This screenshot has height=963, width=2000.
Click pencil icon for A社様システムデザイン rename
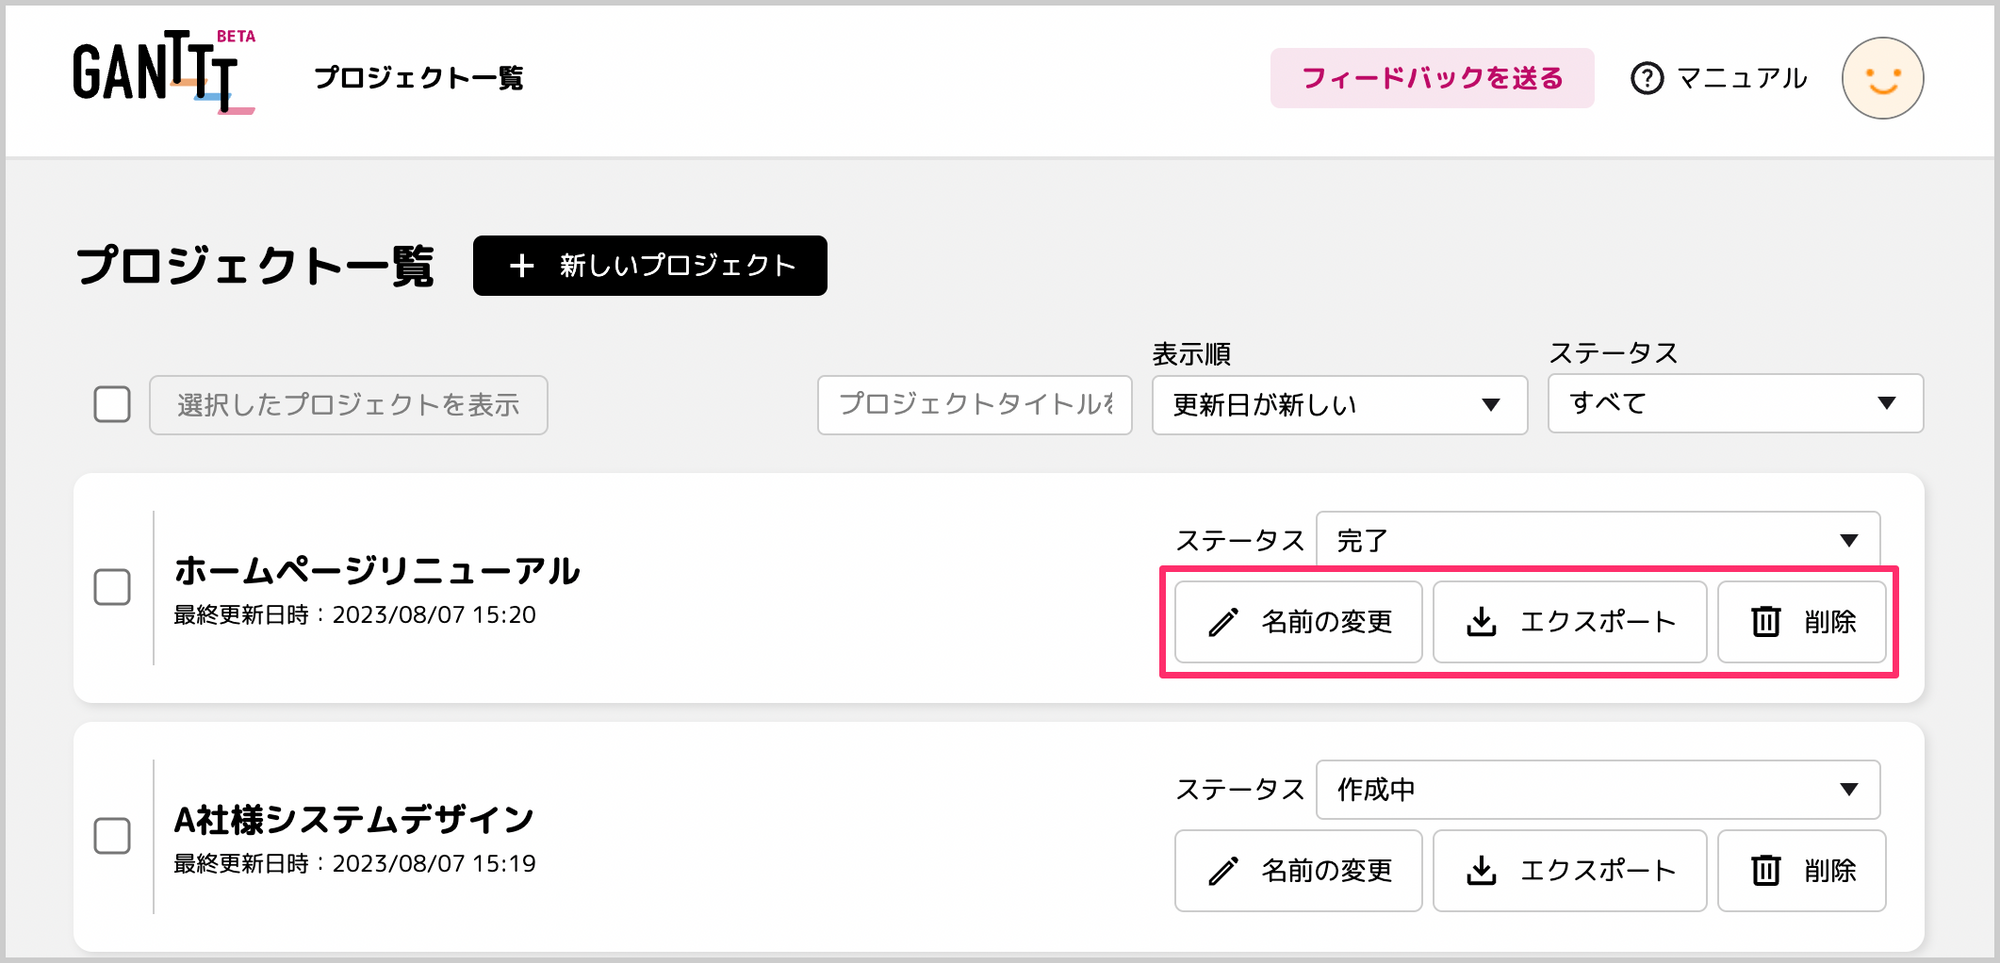click(x=1223, y=871)
